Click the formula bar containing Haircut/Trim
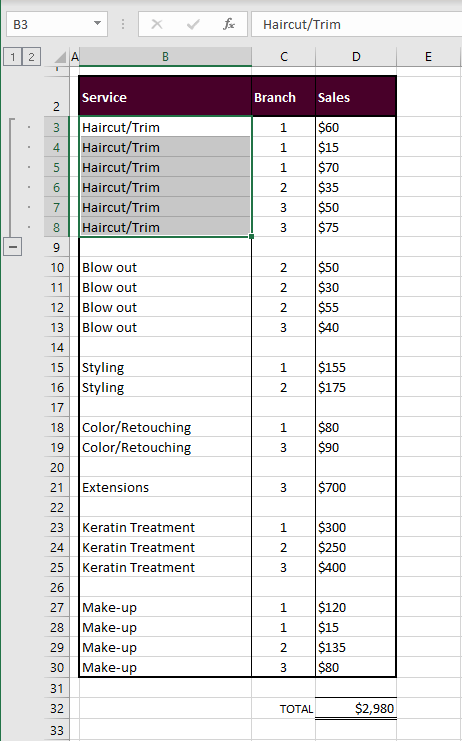The width and height of the screenshot is (462, 741). [357, 24]
